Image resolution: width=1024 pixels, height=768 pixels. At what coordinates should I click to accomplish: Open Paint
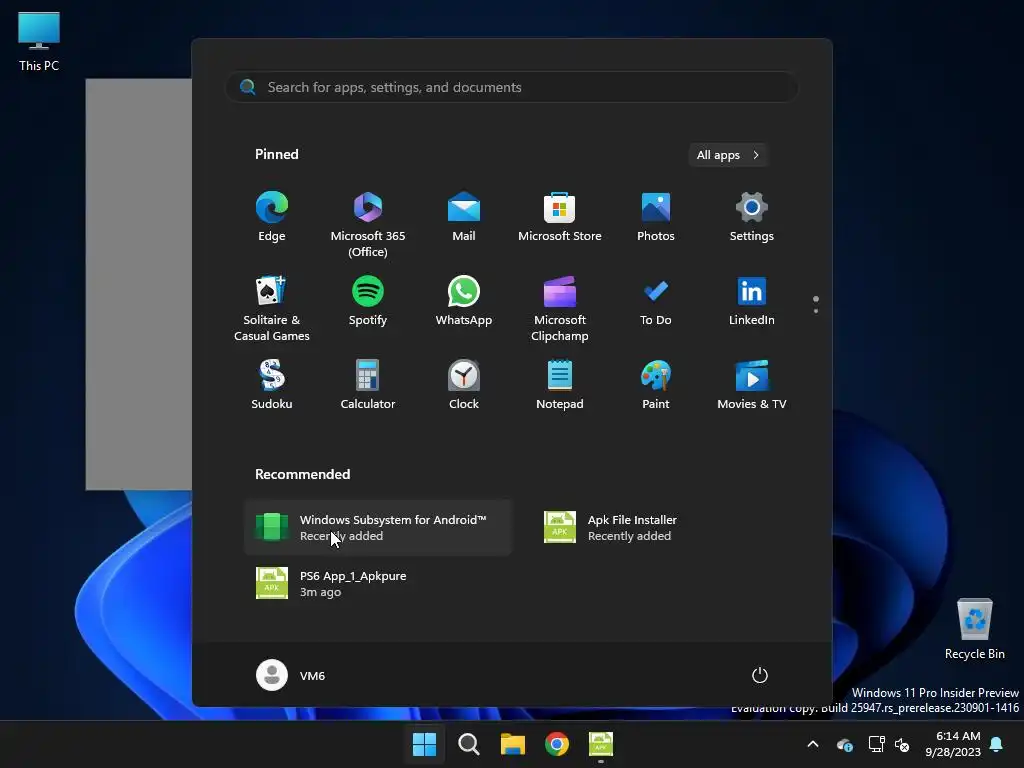tap(656, 385)
